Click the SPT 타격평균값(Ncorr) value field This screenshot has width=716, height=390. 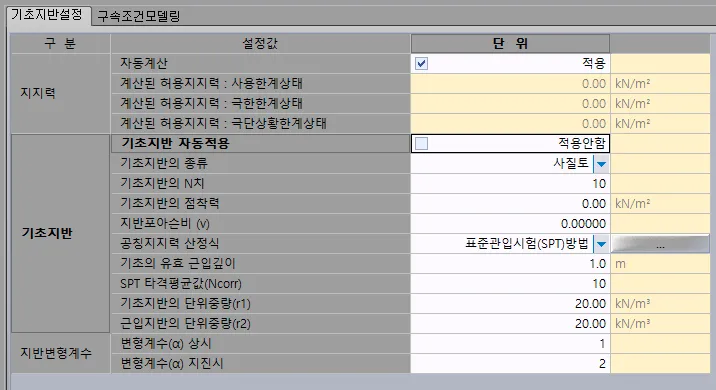510,284
